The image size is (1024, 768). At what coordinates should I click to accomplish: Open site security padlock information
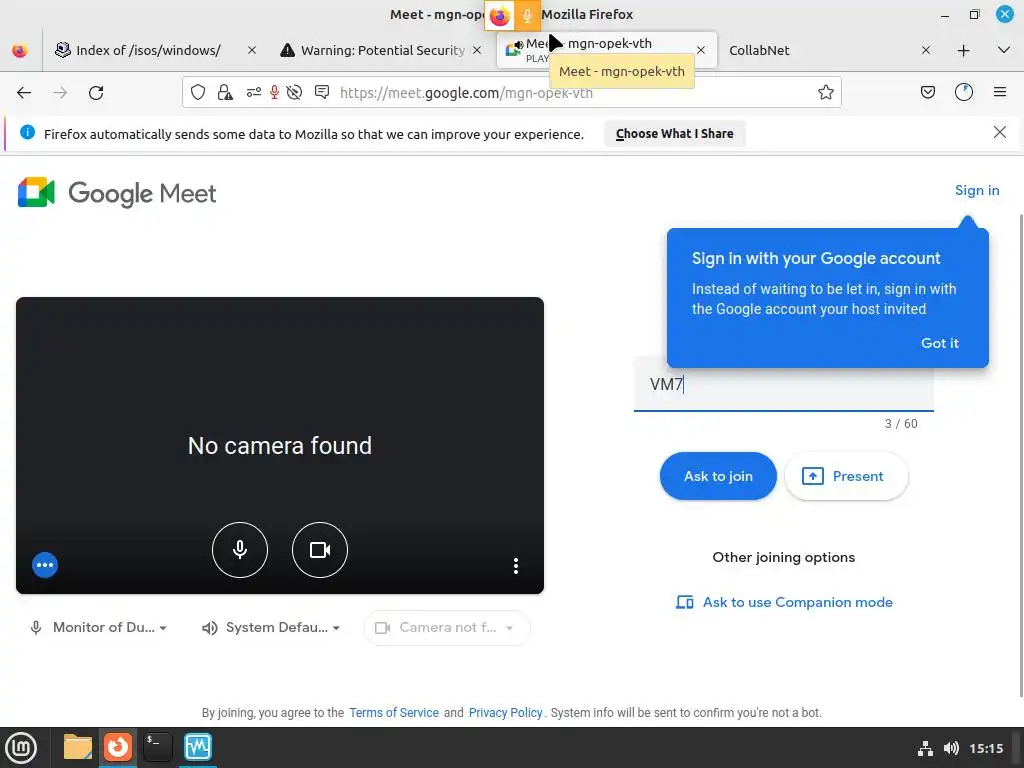click(225, 93)
